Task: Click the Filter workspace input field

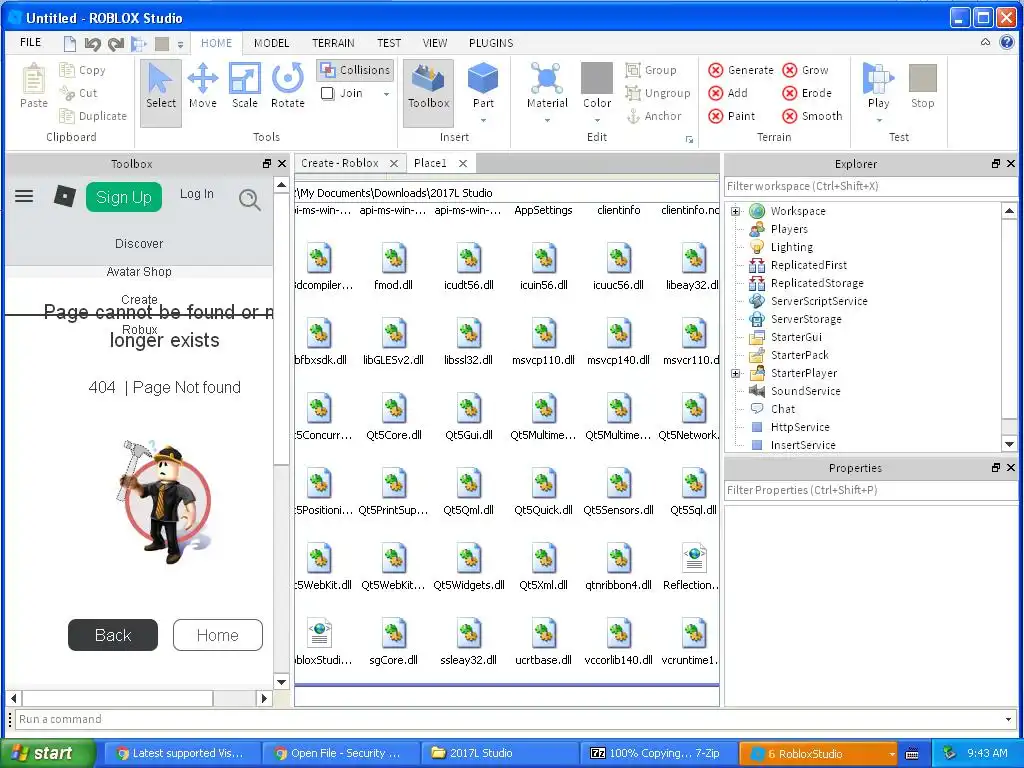Action: [x=871, y=186]
